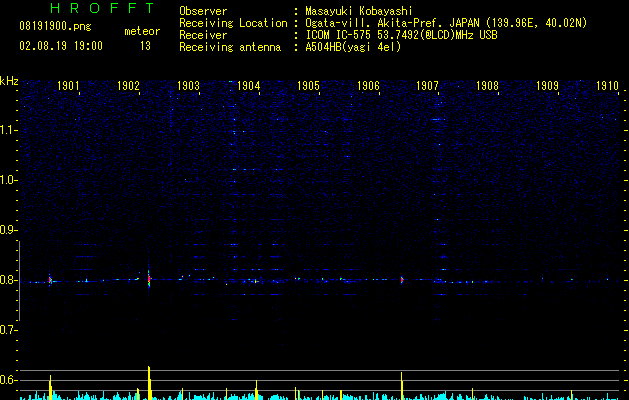Click the red meteor echo before 1901
629x400 pixels.
tap(51, 280)
